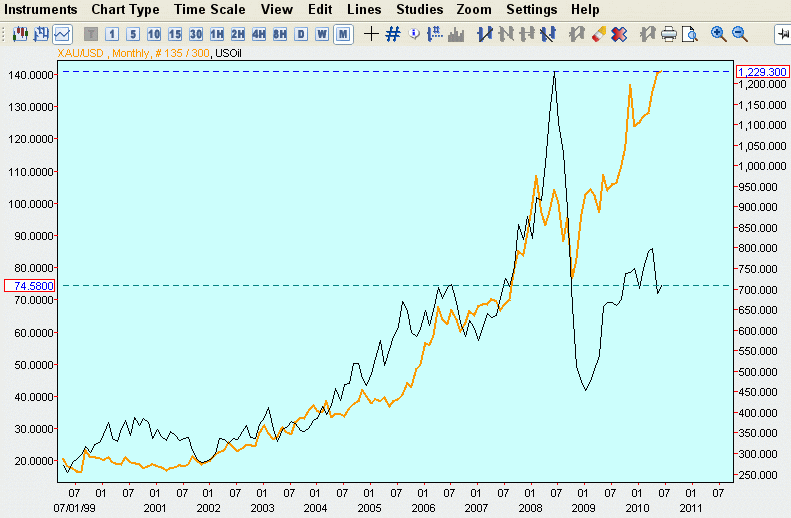Switch to the 15-minute timeframe
Screen dimensions: 791x518
click(175, 34)
